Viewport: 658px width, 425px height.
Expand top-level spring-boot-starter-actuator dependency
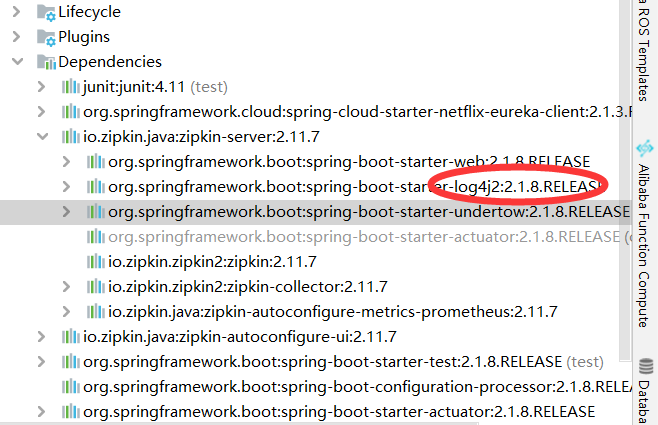[x=41, y=412]
